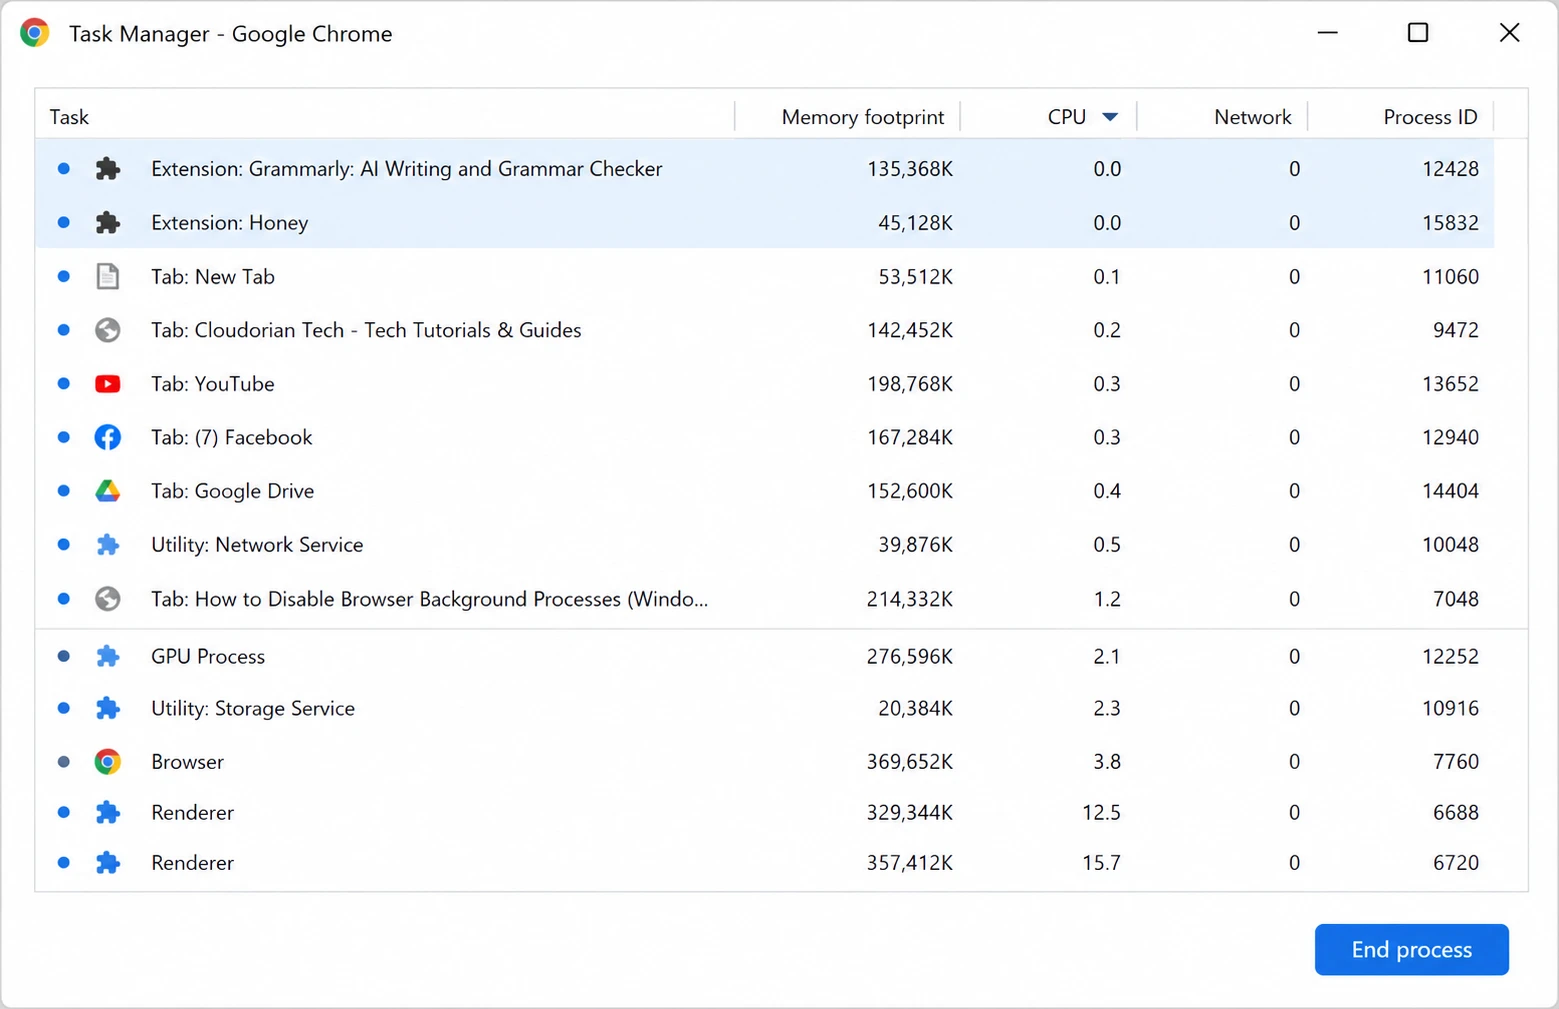Select Tab: Cloudorian Tech row text
The width and height of the screenshot is (1559, 1009).
pos(366,330)
